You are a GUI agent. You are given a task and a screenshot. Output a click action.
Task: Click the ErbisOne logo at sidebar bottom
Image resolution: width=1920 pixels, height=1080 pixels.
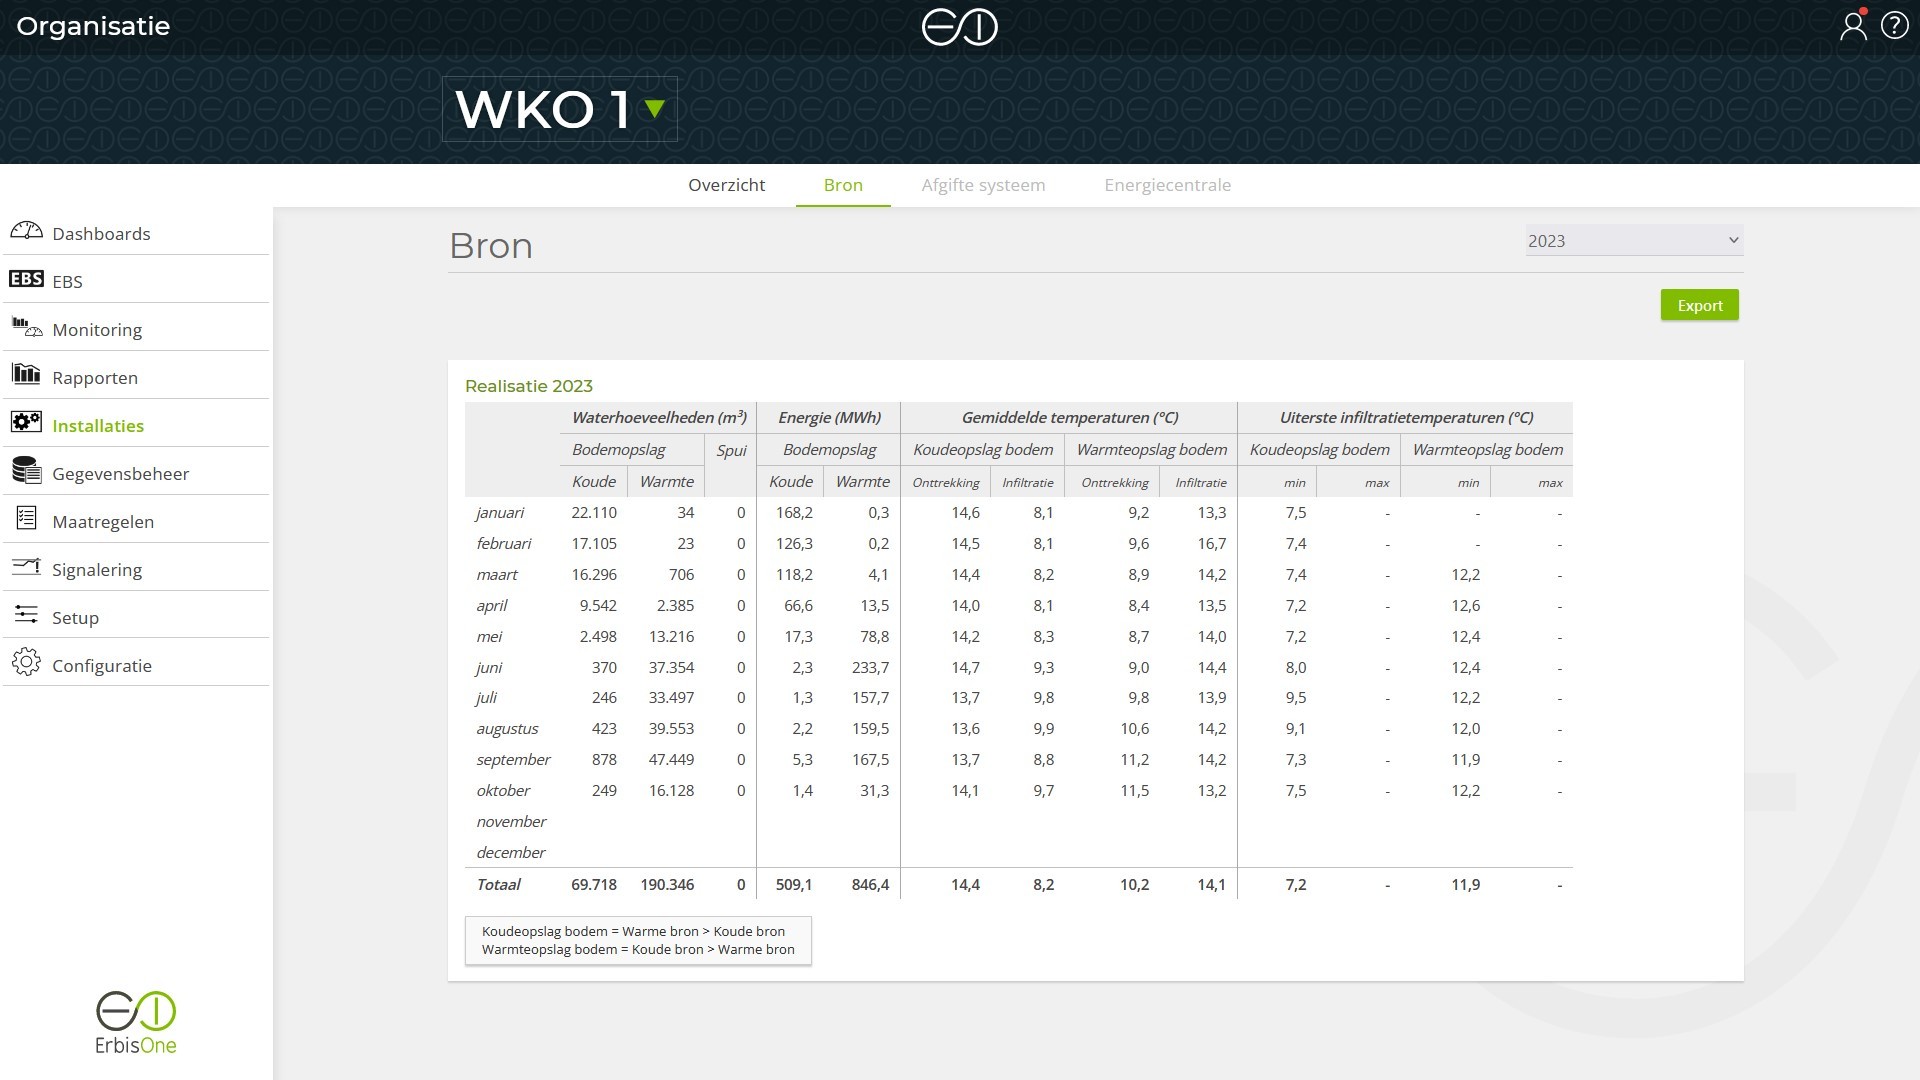pos(136,1023)
